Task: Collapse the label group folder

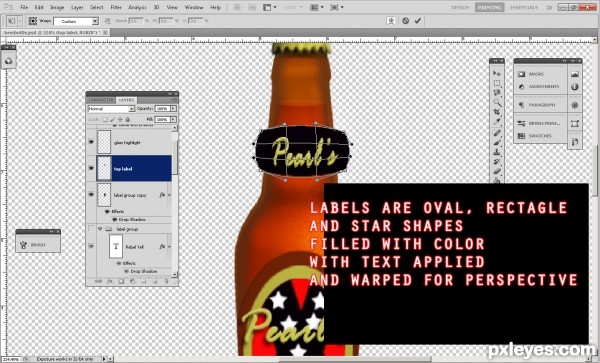Action: tap(100, 229)
